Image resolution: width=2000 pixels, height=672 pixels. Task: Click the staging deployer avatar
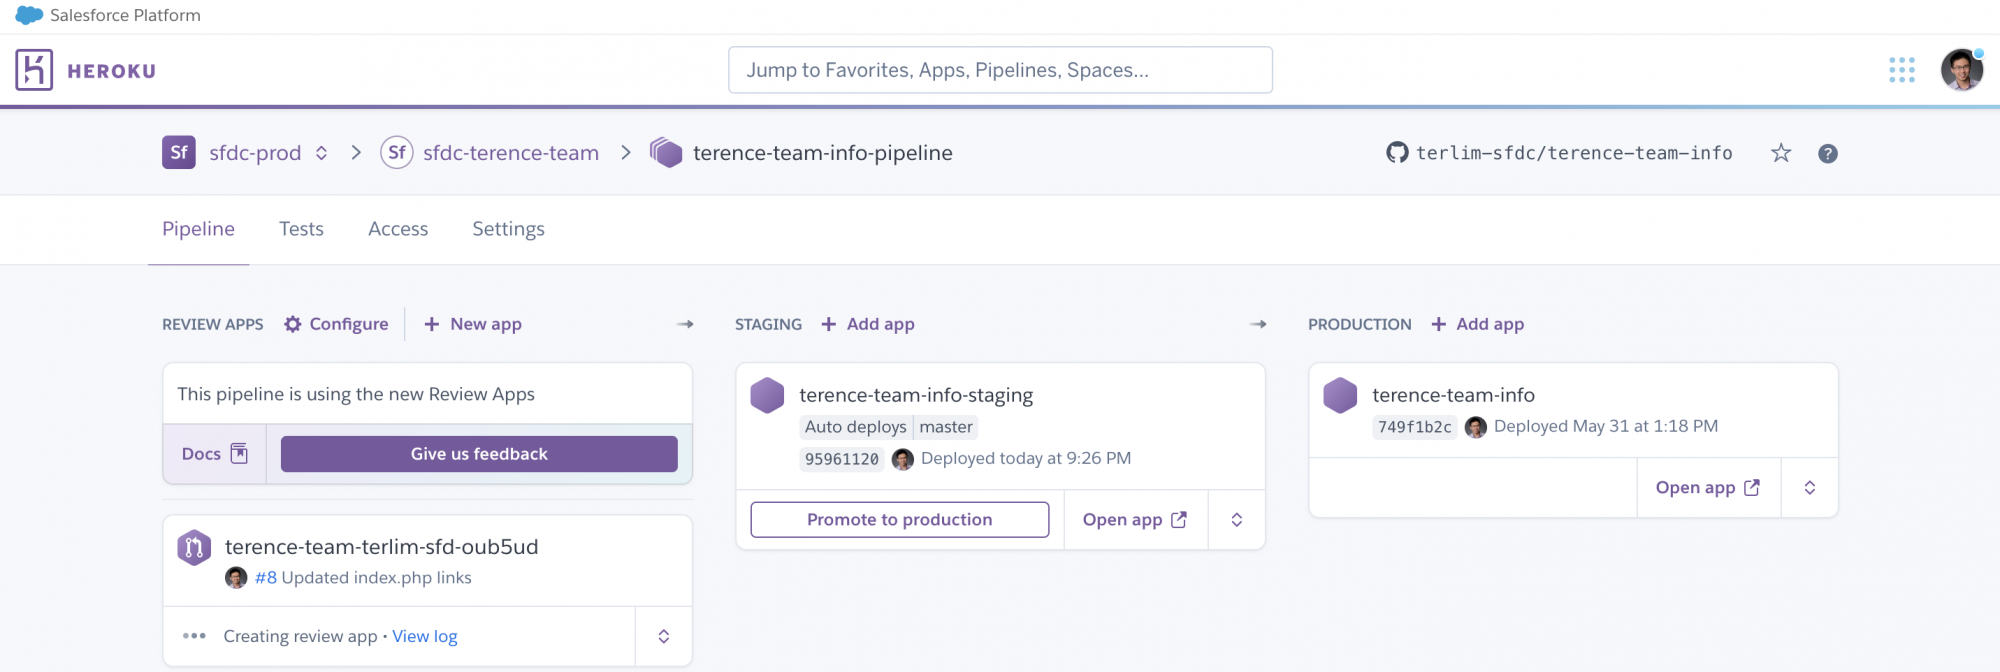click(x=903, y=459)
